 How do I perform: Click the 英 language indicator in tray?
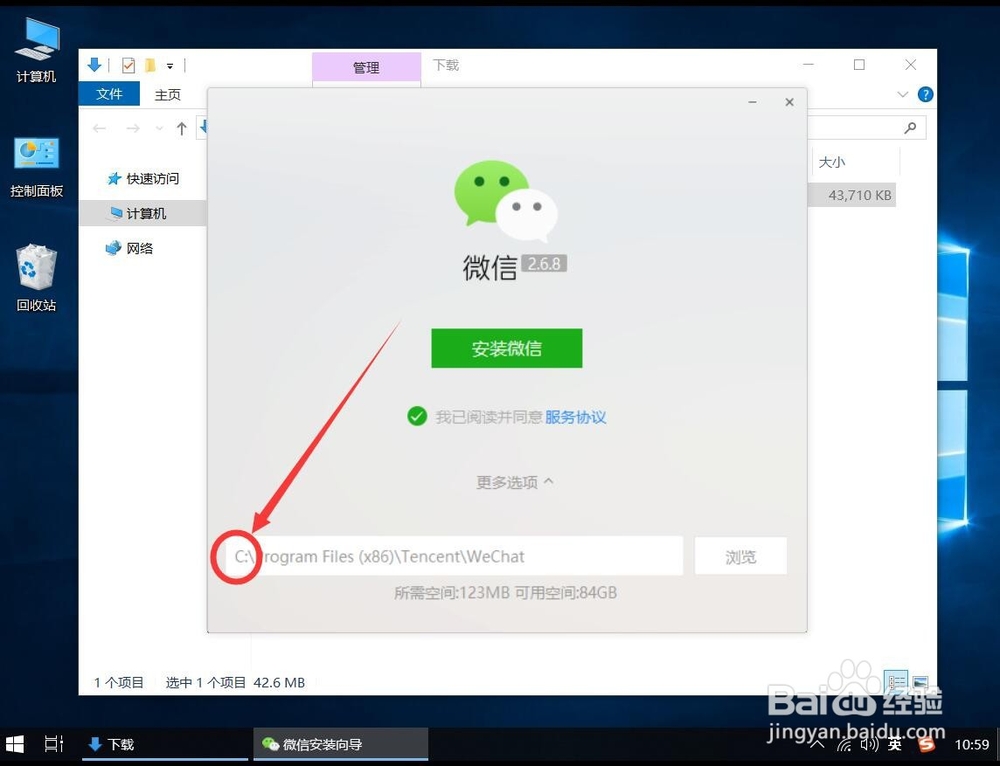(895, 744)
